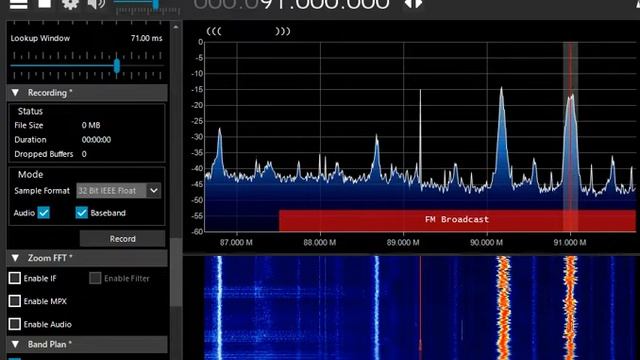Click the 90.000 M frequency label

coord(487,242)
